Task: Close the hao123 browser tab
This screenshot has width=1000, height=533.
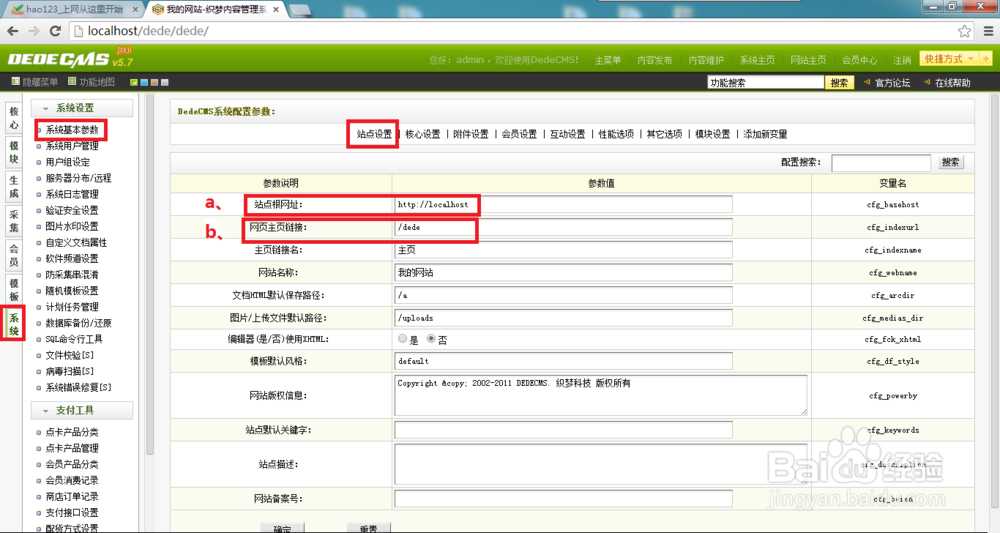Action: 135,10
